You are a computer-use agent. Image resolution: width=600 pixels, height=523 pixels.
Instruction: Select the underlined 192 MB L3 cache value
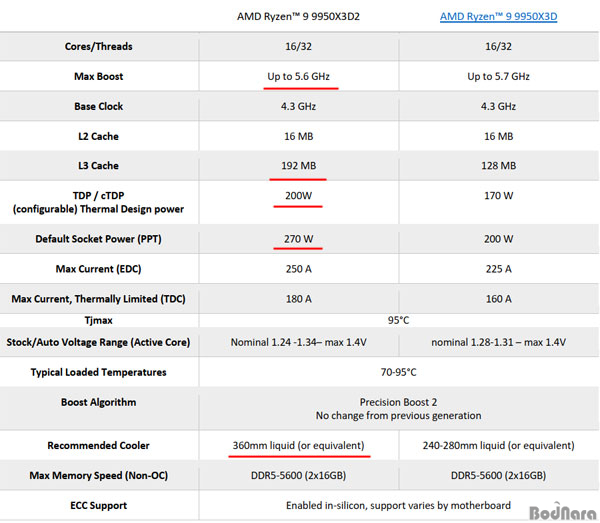[x=299, y=165]
